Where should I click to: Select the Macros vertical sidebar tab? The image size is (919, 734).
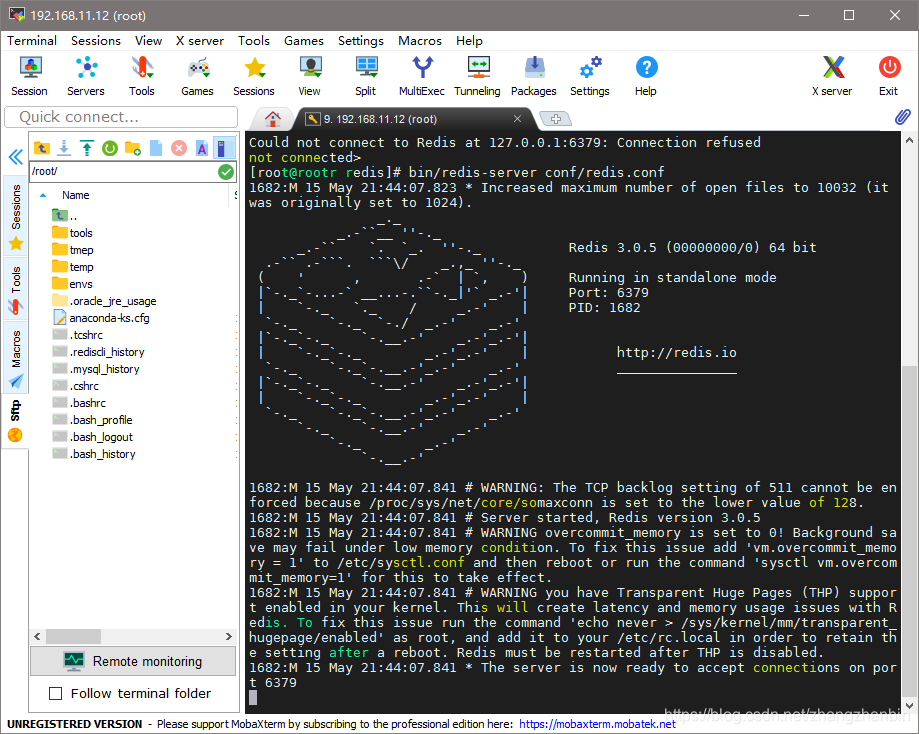tap(16, 358)
